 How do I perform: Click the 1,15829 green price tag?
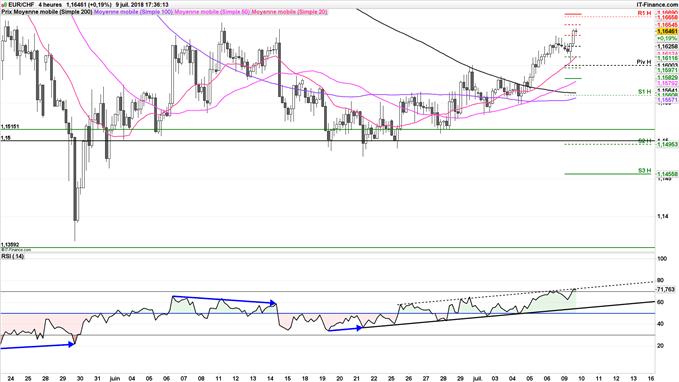[x=667, y=78]
